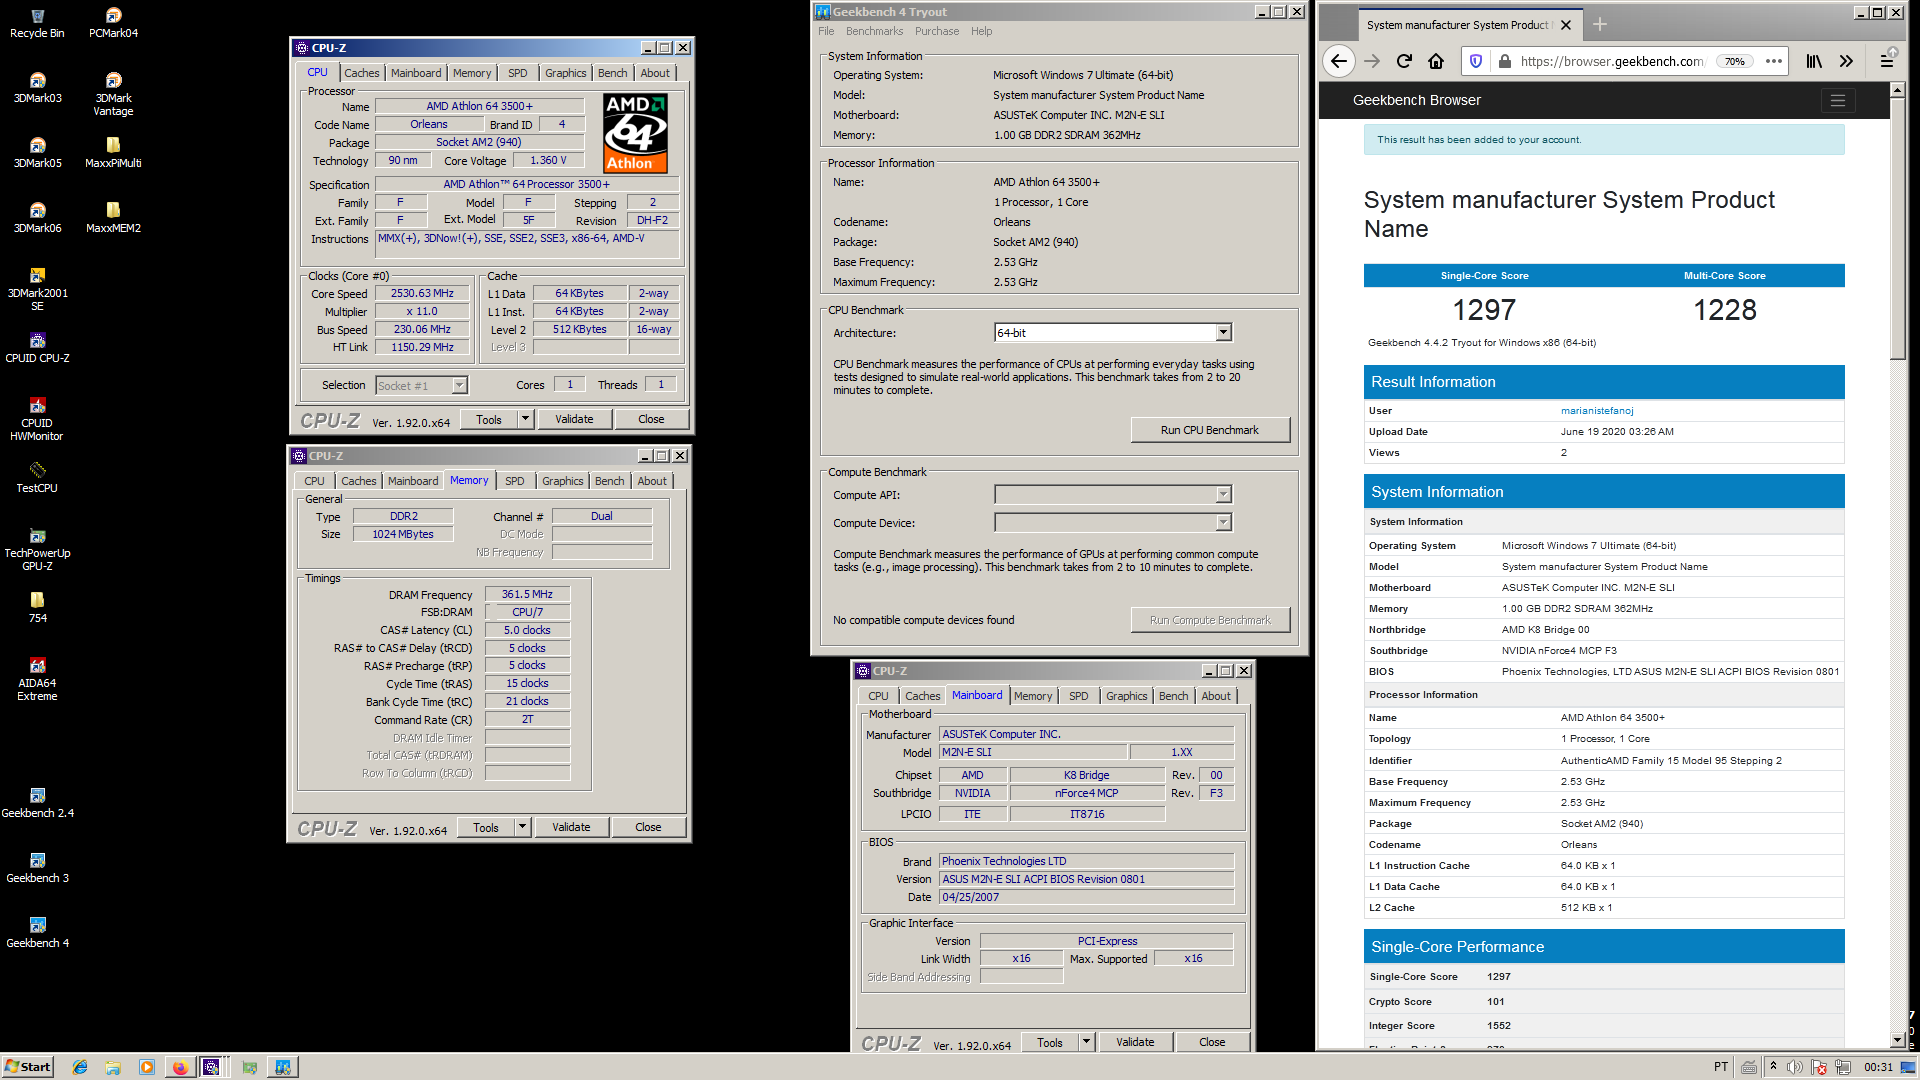Switch to Graphics tab in CPU-Z Mainboard window

(x=1127, y=696)
